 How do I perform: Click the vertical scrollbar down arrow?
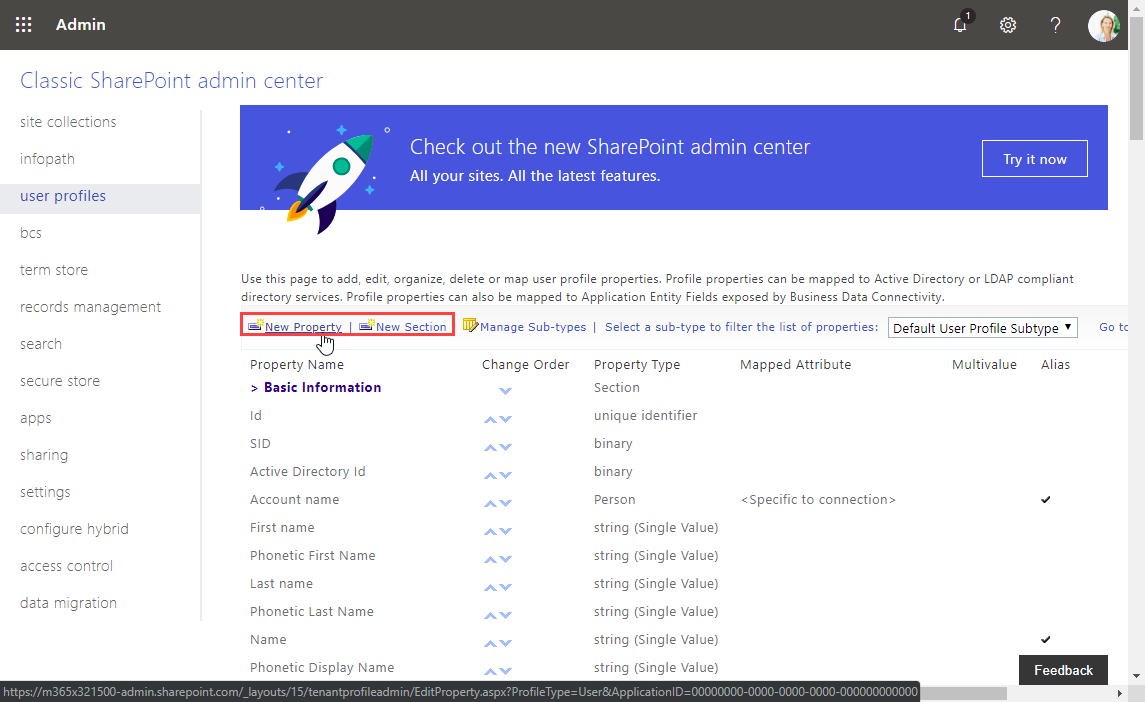(1136, 676)
